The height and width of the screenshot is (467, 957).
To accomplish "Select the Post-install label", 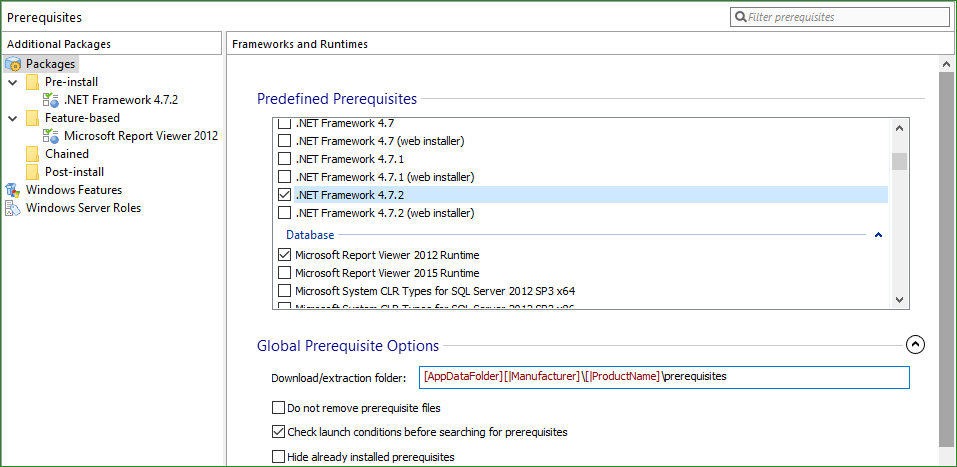I will pos(74,172).
